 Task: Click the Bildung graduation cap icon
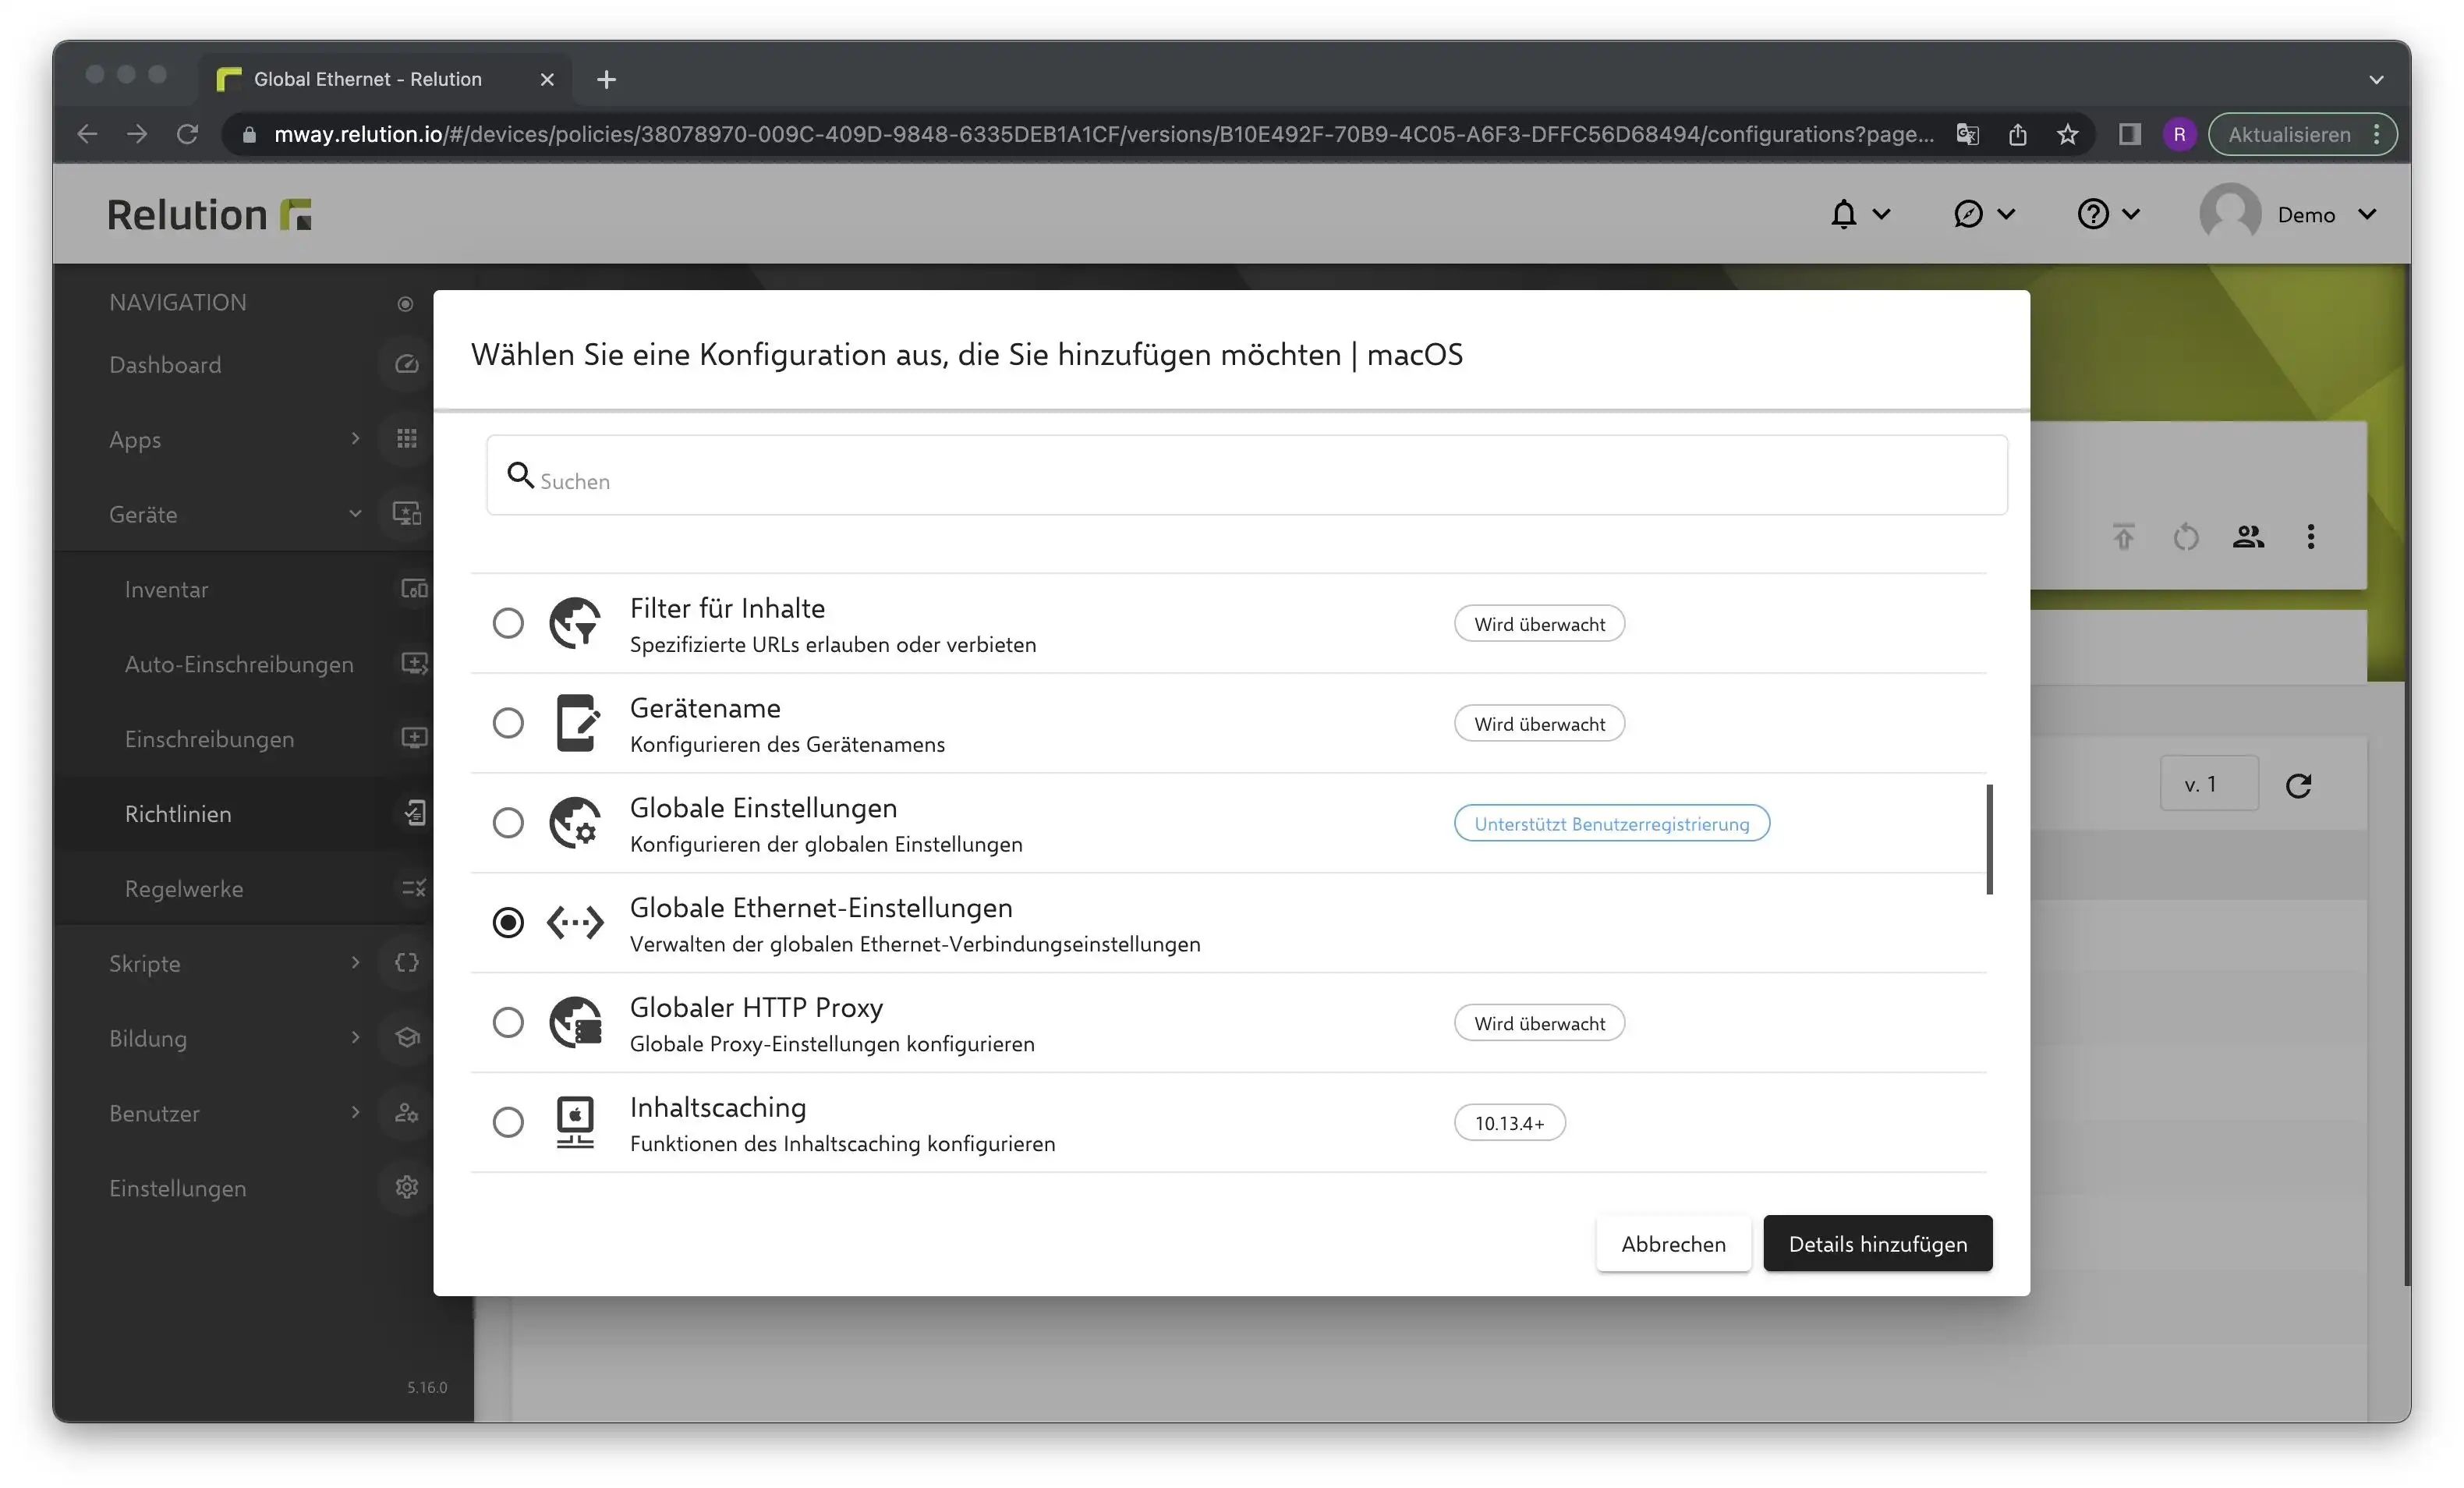tap(406, 1037)
